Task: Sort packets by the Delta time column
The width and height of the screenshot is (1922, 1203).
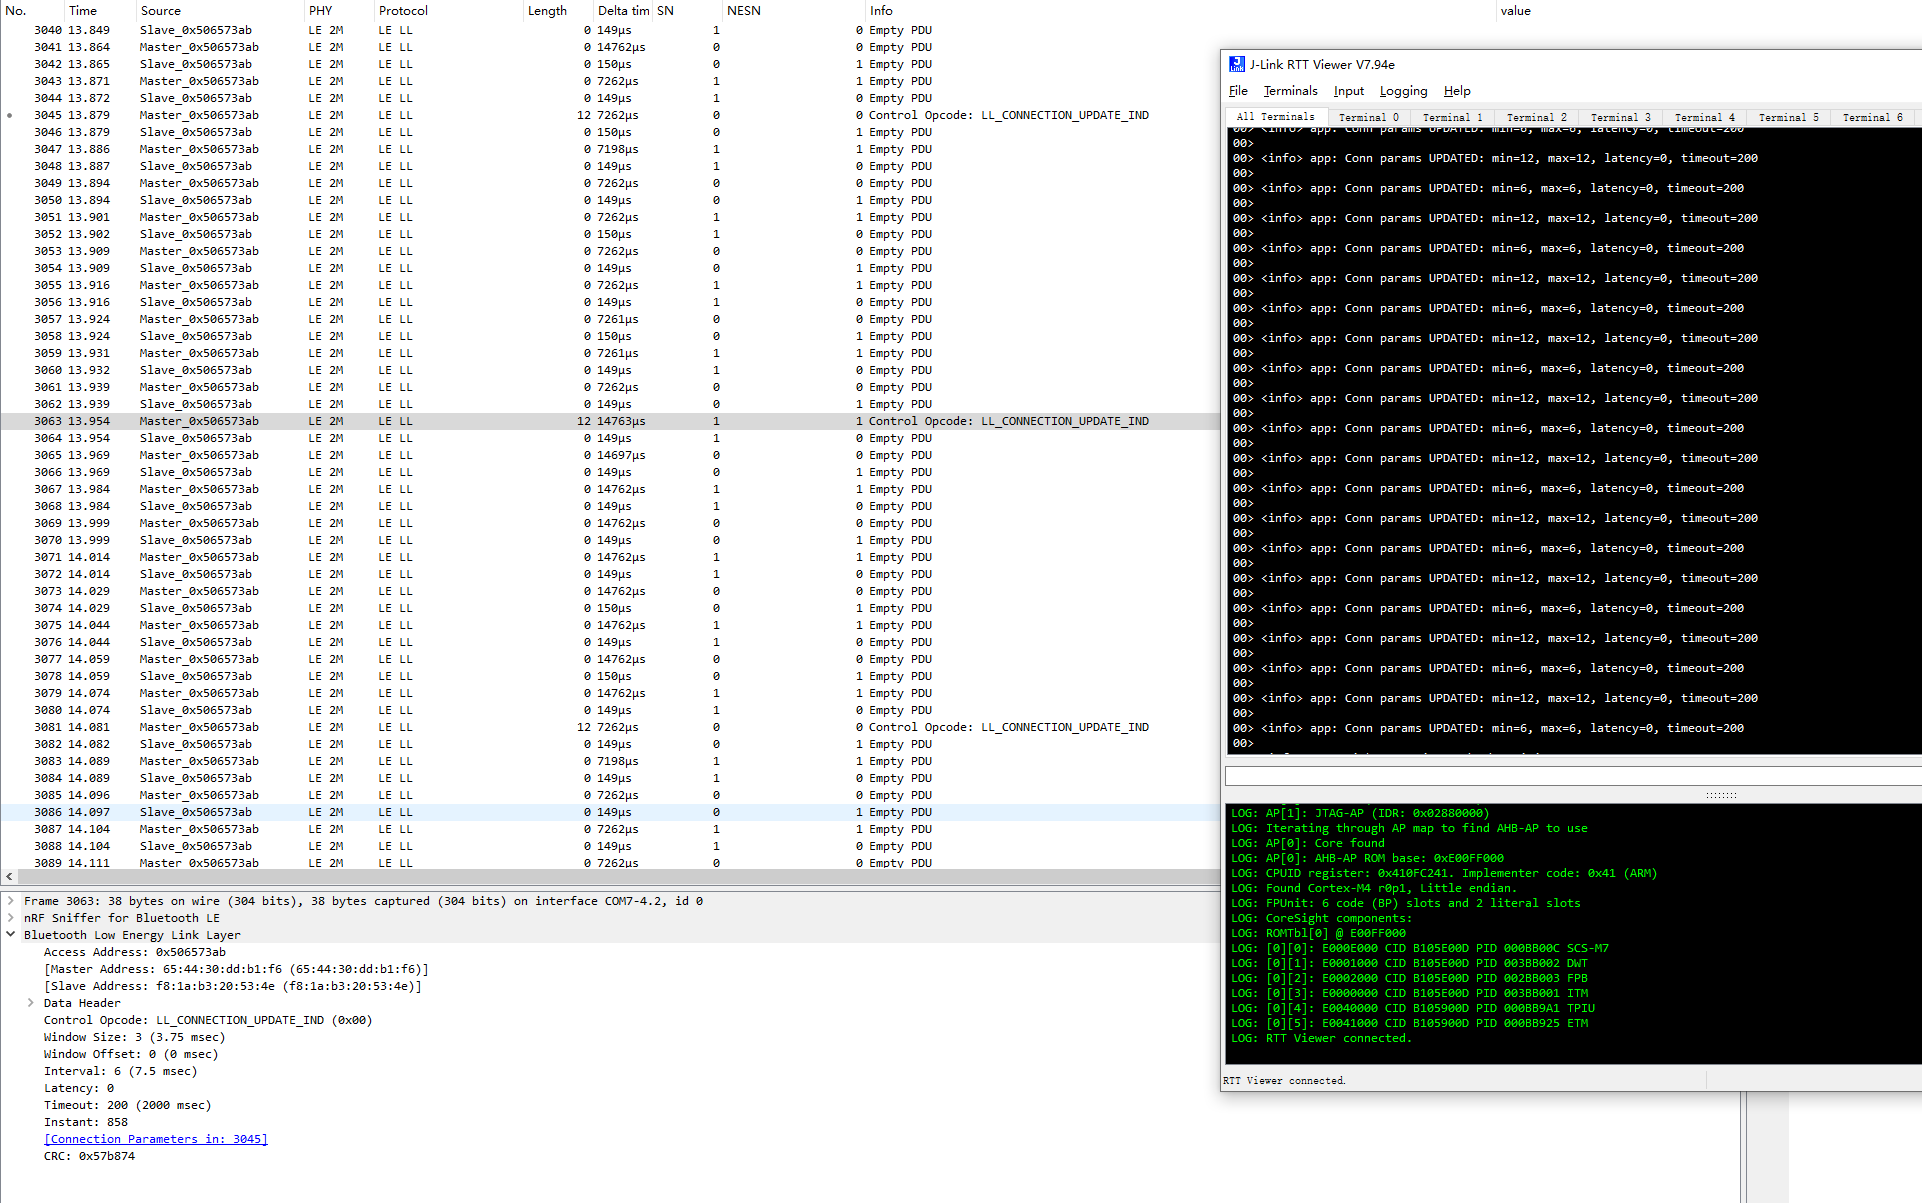Action: click(x=622, y=11)
